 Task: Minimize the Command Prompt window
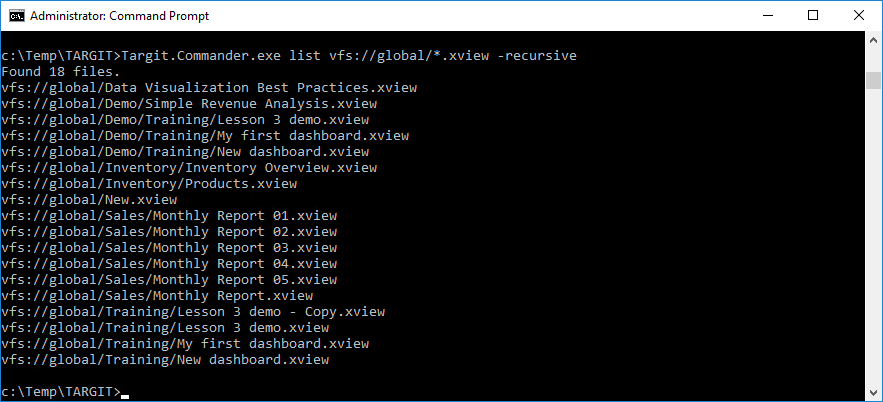766,15
